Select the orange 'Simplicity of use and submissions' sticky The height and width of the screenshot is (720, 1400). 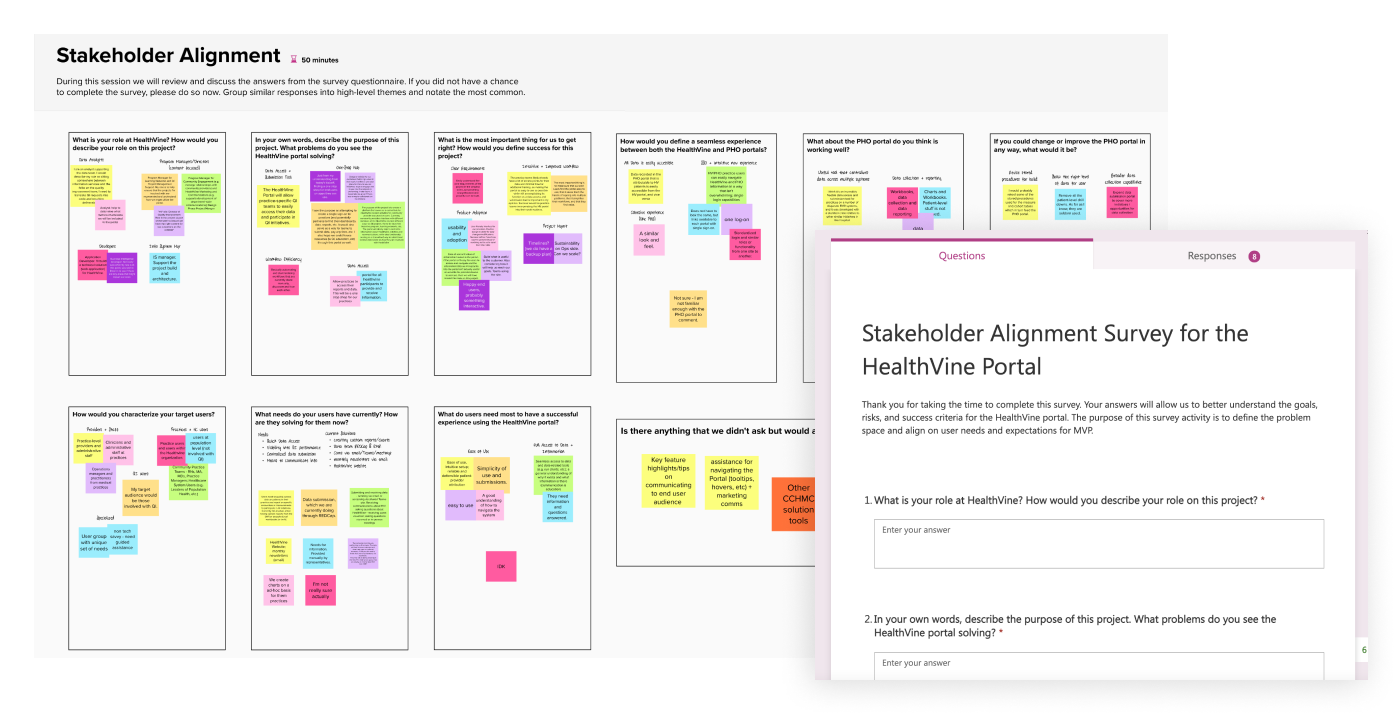click(x=491, y=474)
